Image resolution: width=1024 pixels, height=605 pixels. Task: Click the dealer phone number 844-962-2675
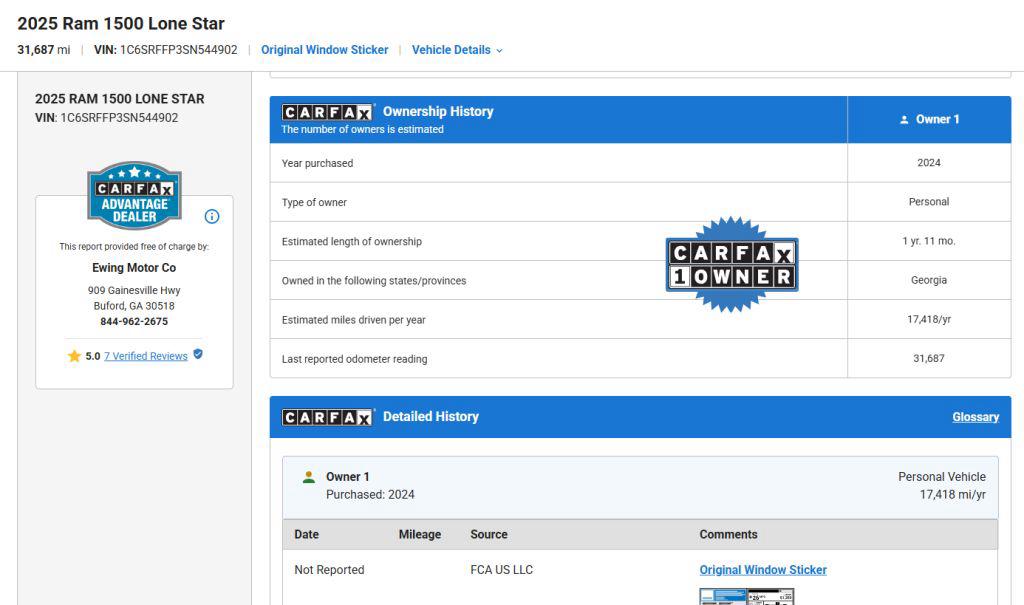(134, 321)
